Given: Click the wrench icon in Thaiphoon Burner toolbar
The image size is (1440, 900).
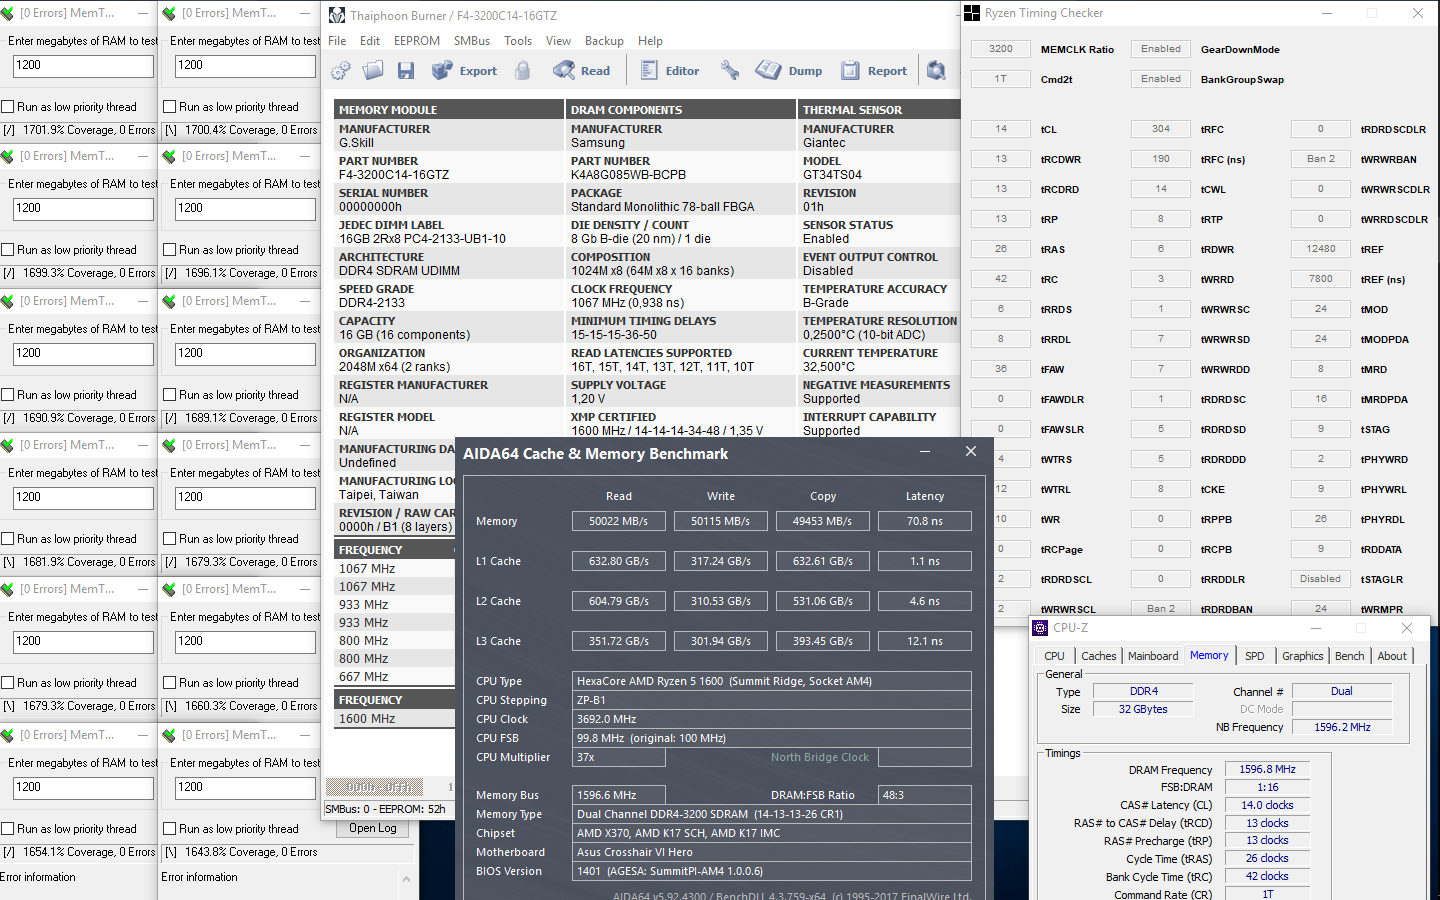Looking at the screenshot, I should coord(730,71).
